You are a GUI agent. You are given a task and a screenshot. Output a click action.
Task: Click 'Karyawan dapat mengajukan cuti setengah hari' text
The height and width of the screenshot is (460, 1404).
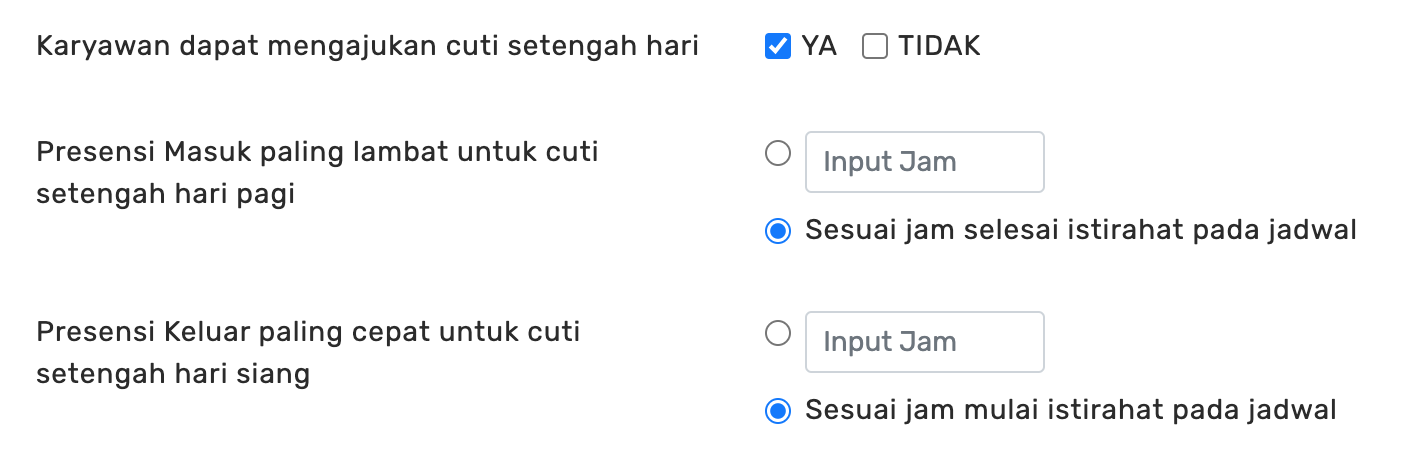[x=367, y=46]
